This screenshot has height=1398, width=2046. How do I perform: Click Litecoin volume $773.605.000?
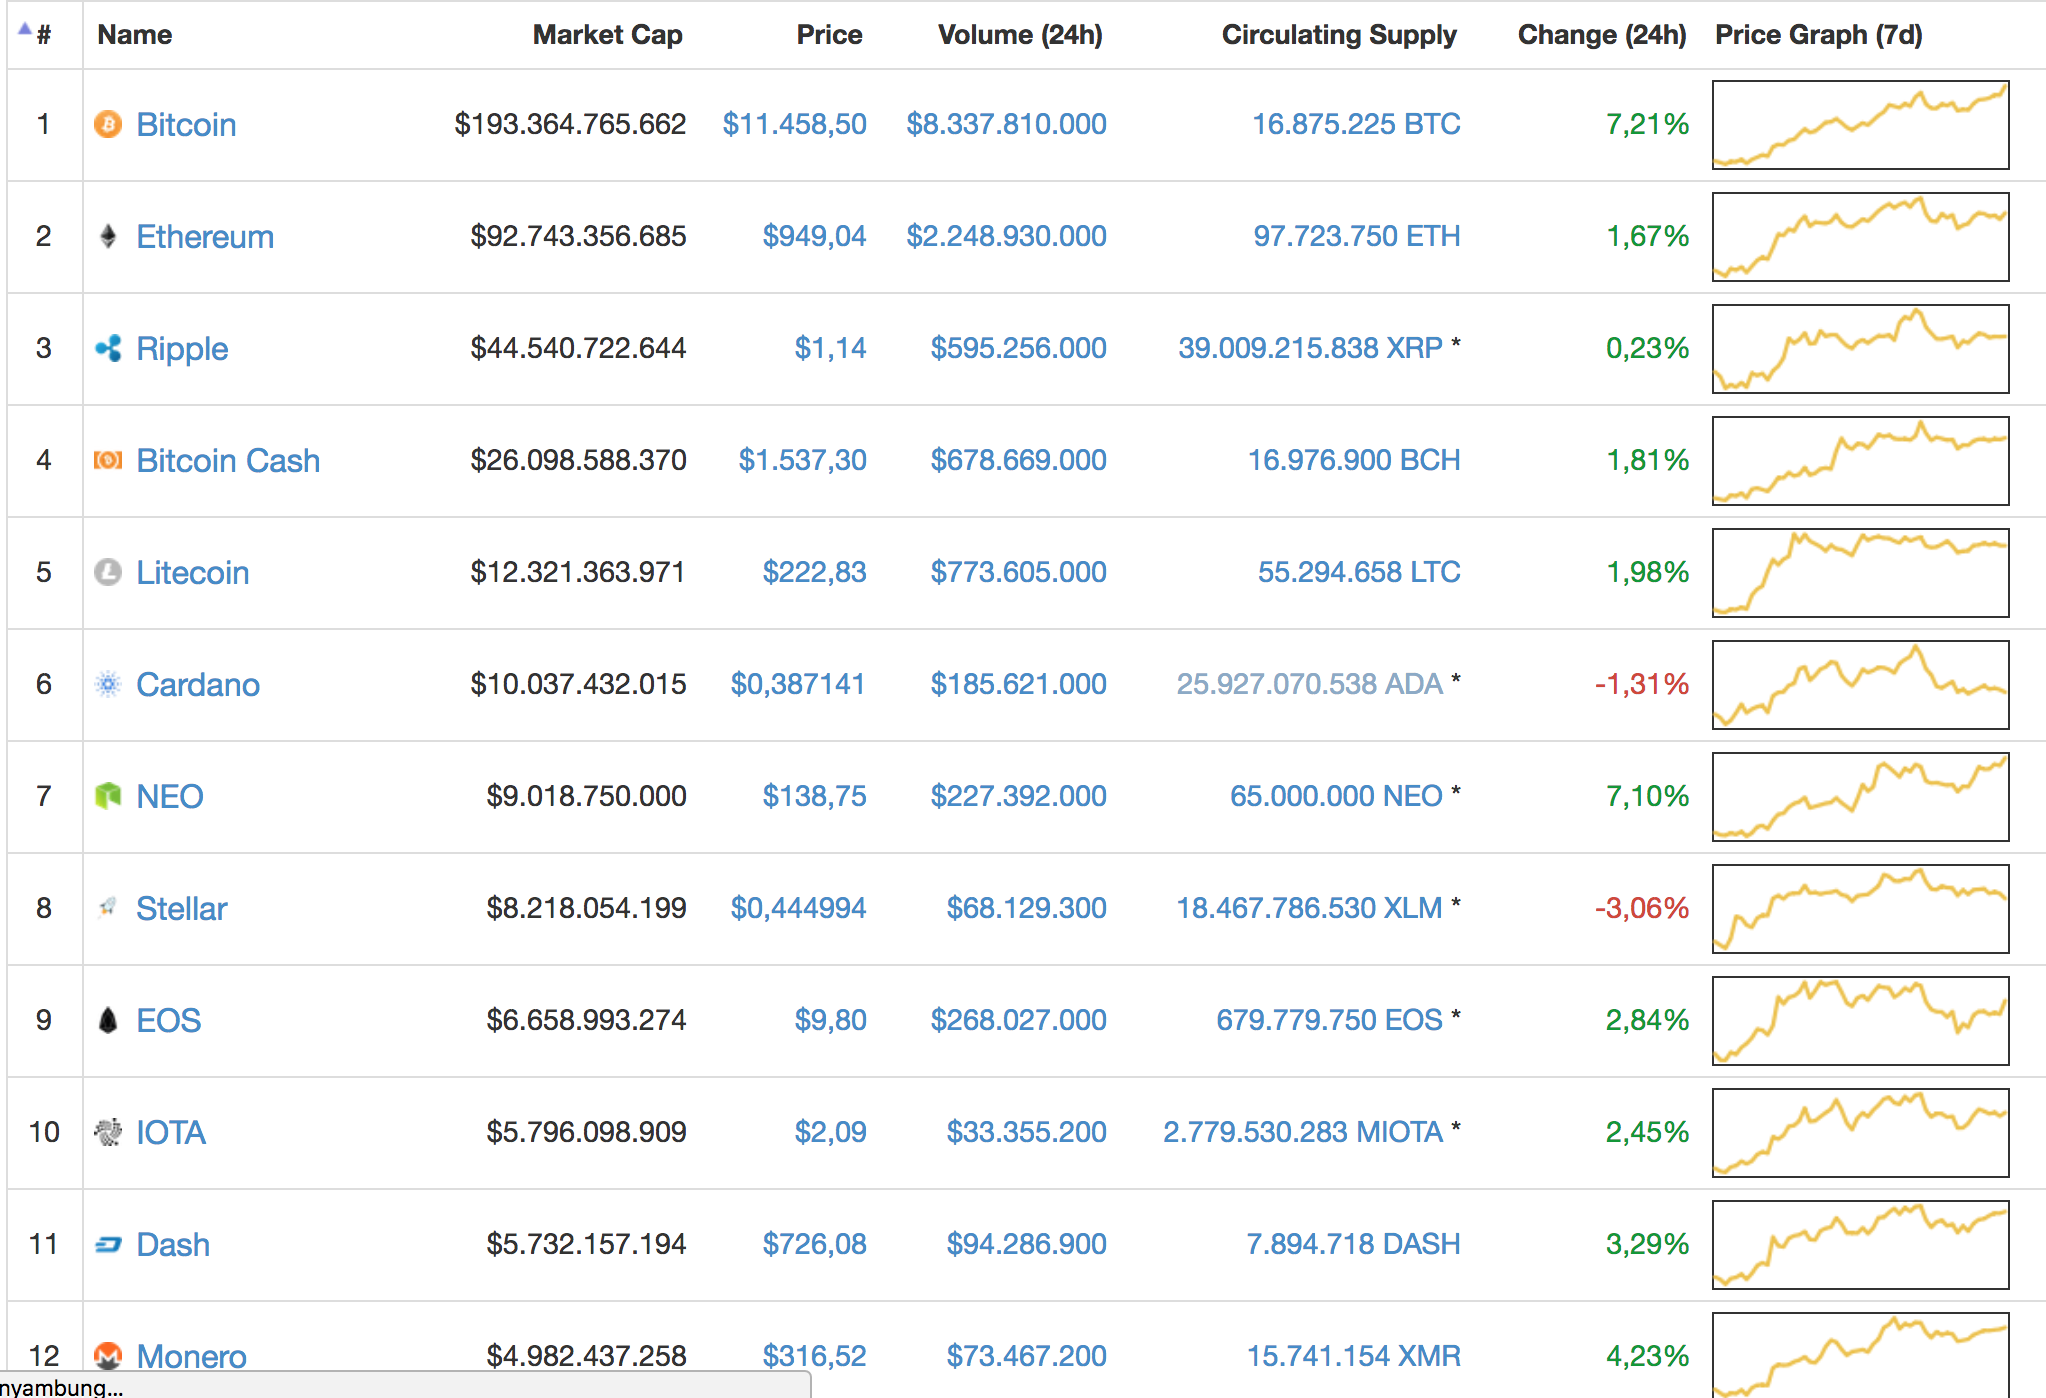[1019, 572]
